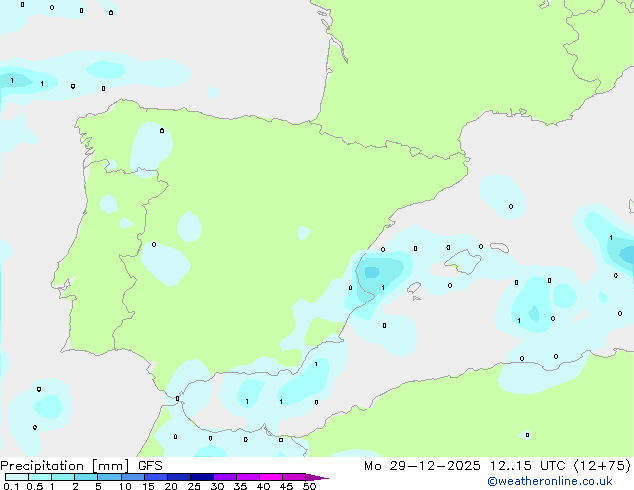Click the legend label "50"
This screenshot has width=634, height=490.
309,486
